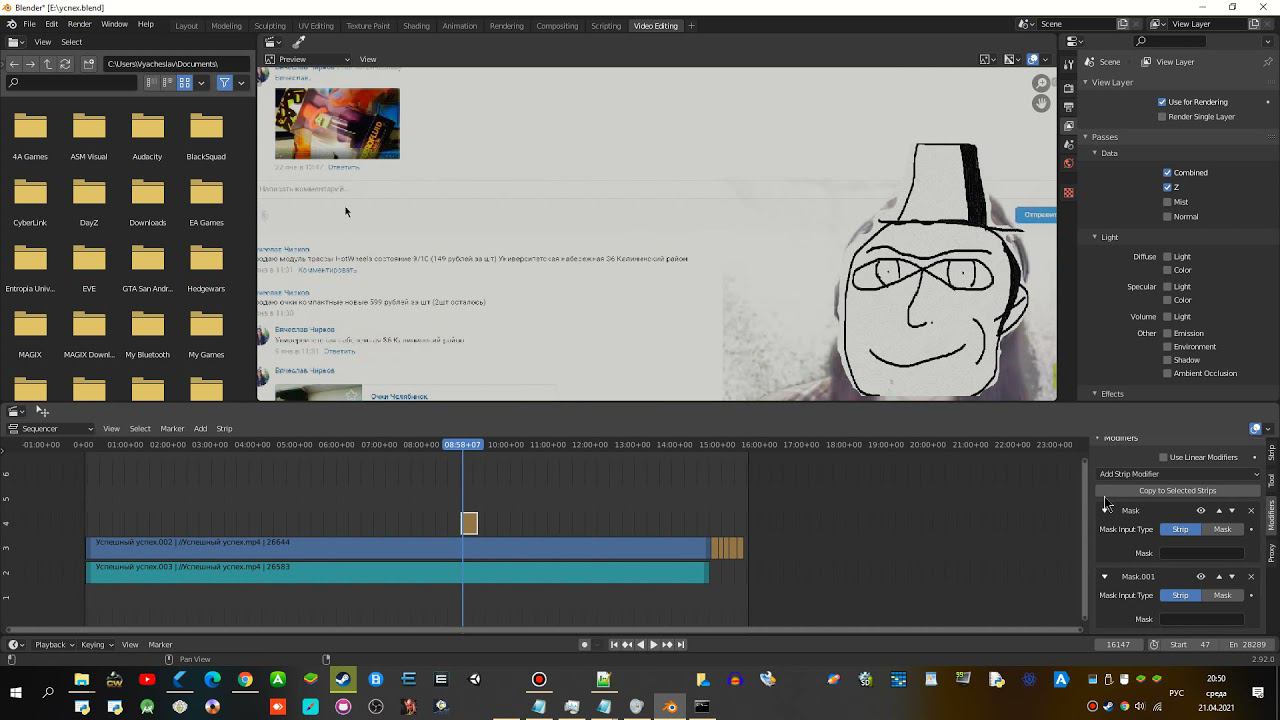Collapse the Data subpanel
The width and height of the screenshot is (1280, 720).
1095,153
